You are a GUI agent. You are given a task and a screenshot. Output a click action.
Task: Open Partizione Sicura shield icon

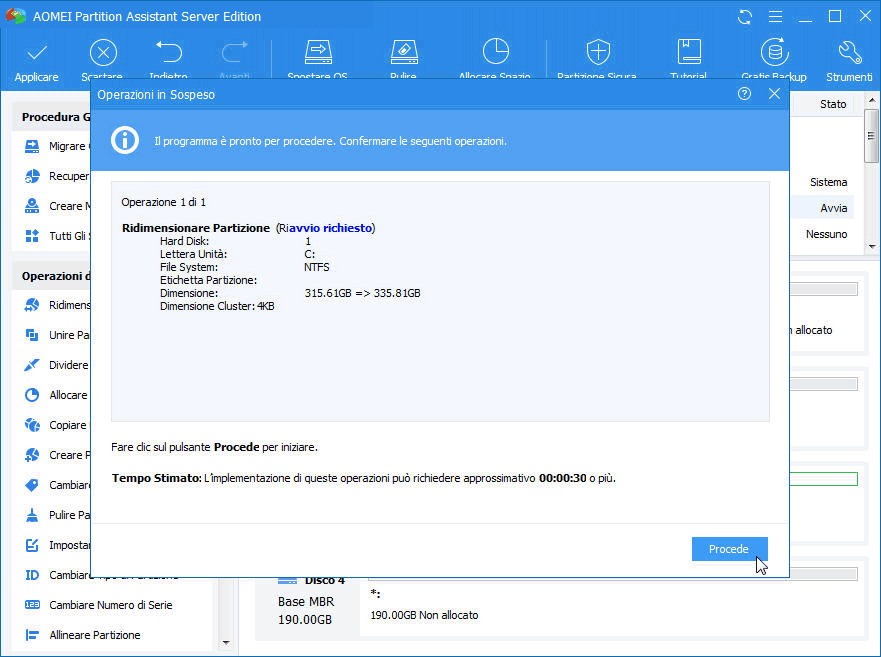click(597, 52)
